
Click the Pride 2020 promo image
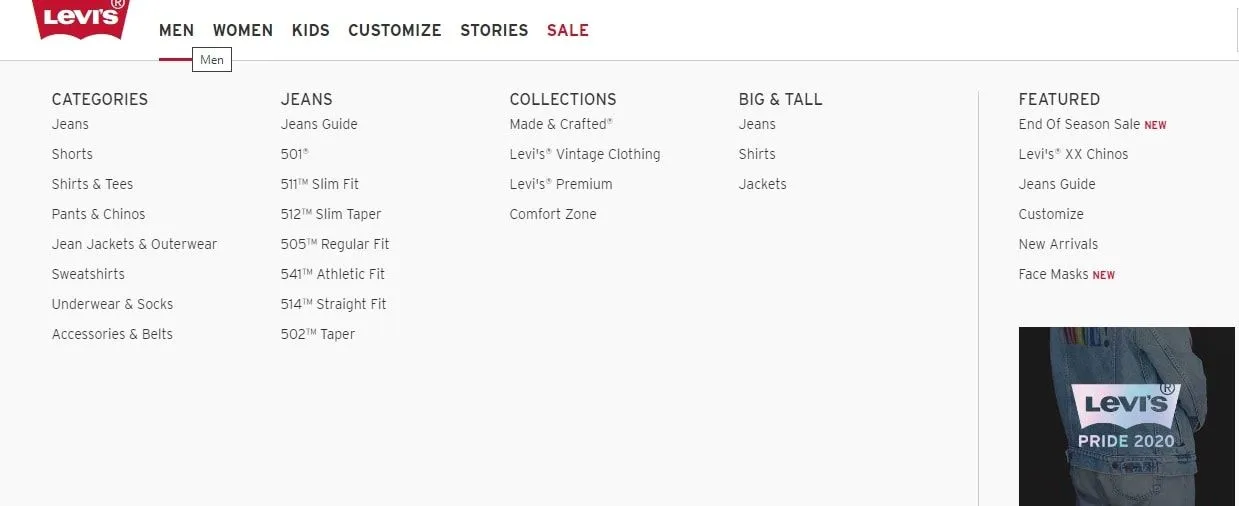(x=1127, y=416)
